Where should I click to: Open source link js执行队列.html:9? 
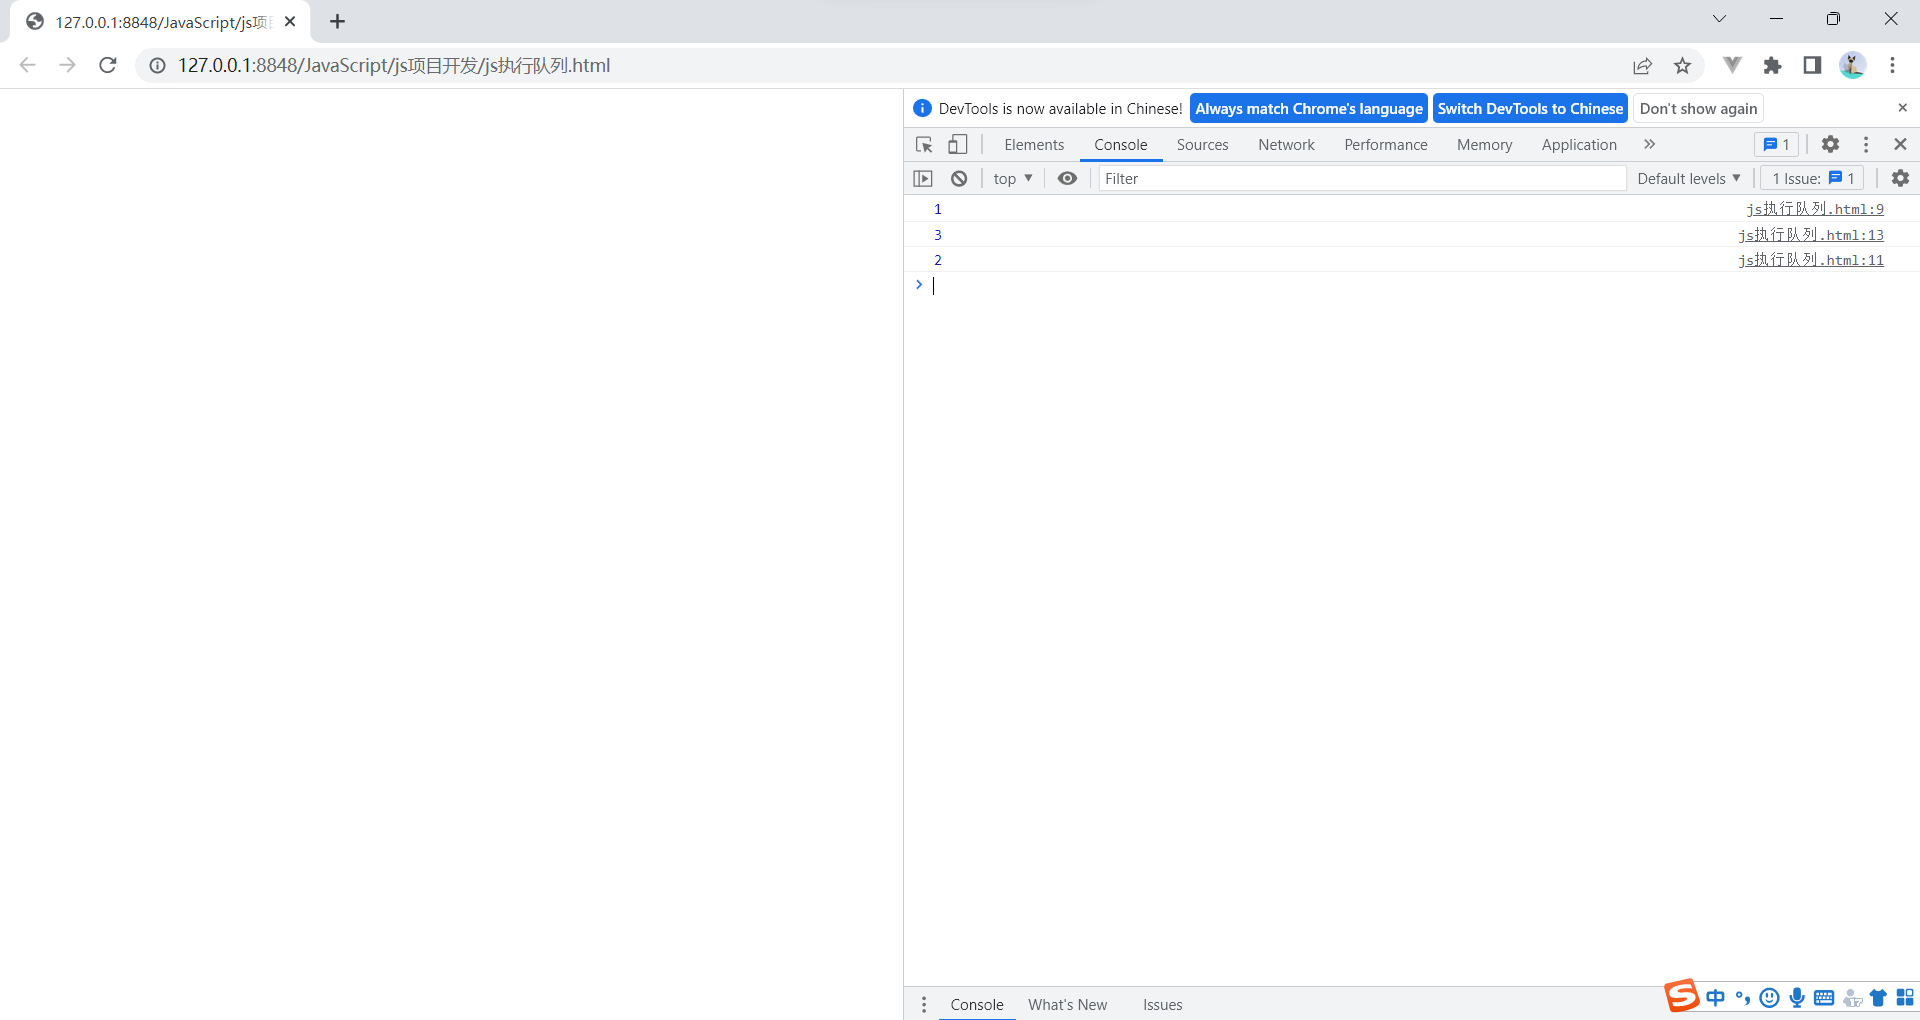[1814, 209]
